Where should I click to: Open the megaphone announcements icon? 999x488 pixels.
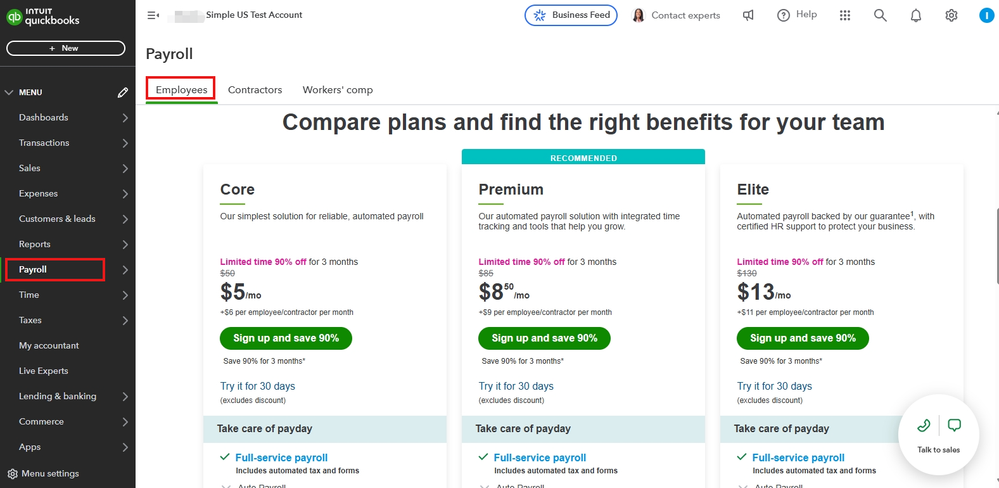coord(748,15)
